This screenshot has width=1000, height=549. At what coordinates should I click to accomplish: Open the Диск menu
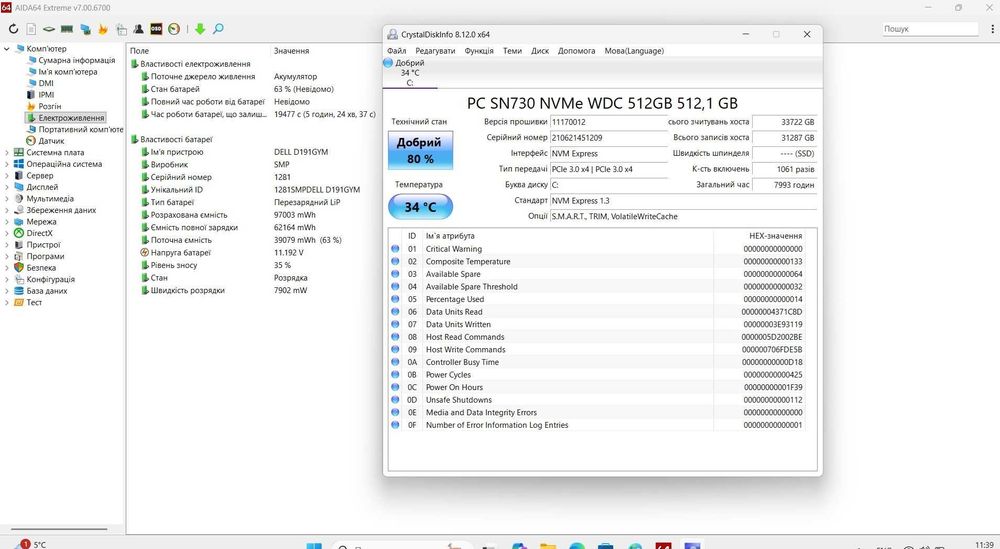click(x=540, y=51)
